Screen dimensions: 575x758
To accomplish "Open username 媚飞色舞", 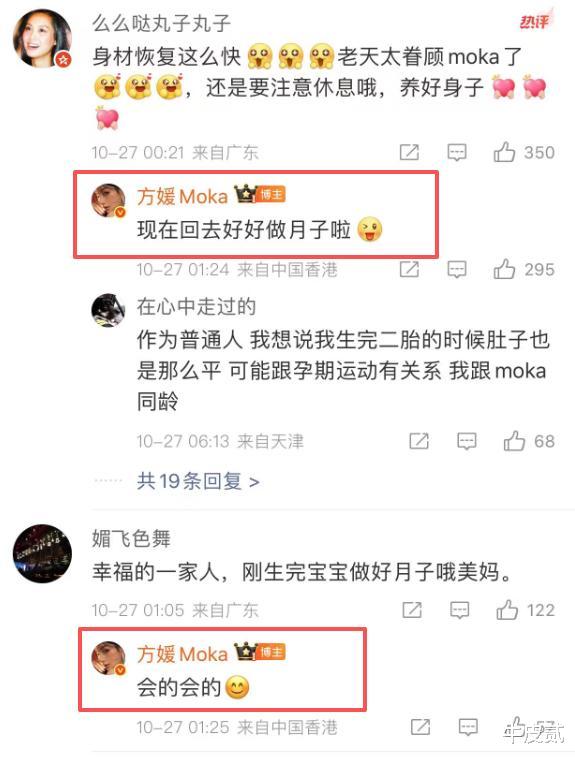I will click(x=131, y=539).
